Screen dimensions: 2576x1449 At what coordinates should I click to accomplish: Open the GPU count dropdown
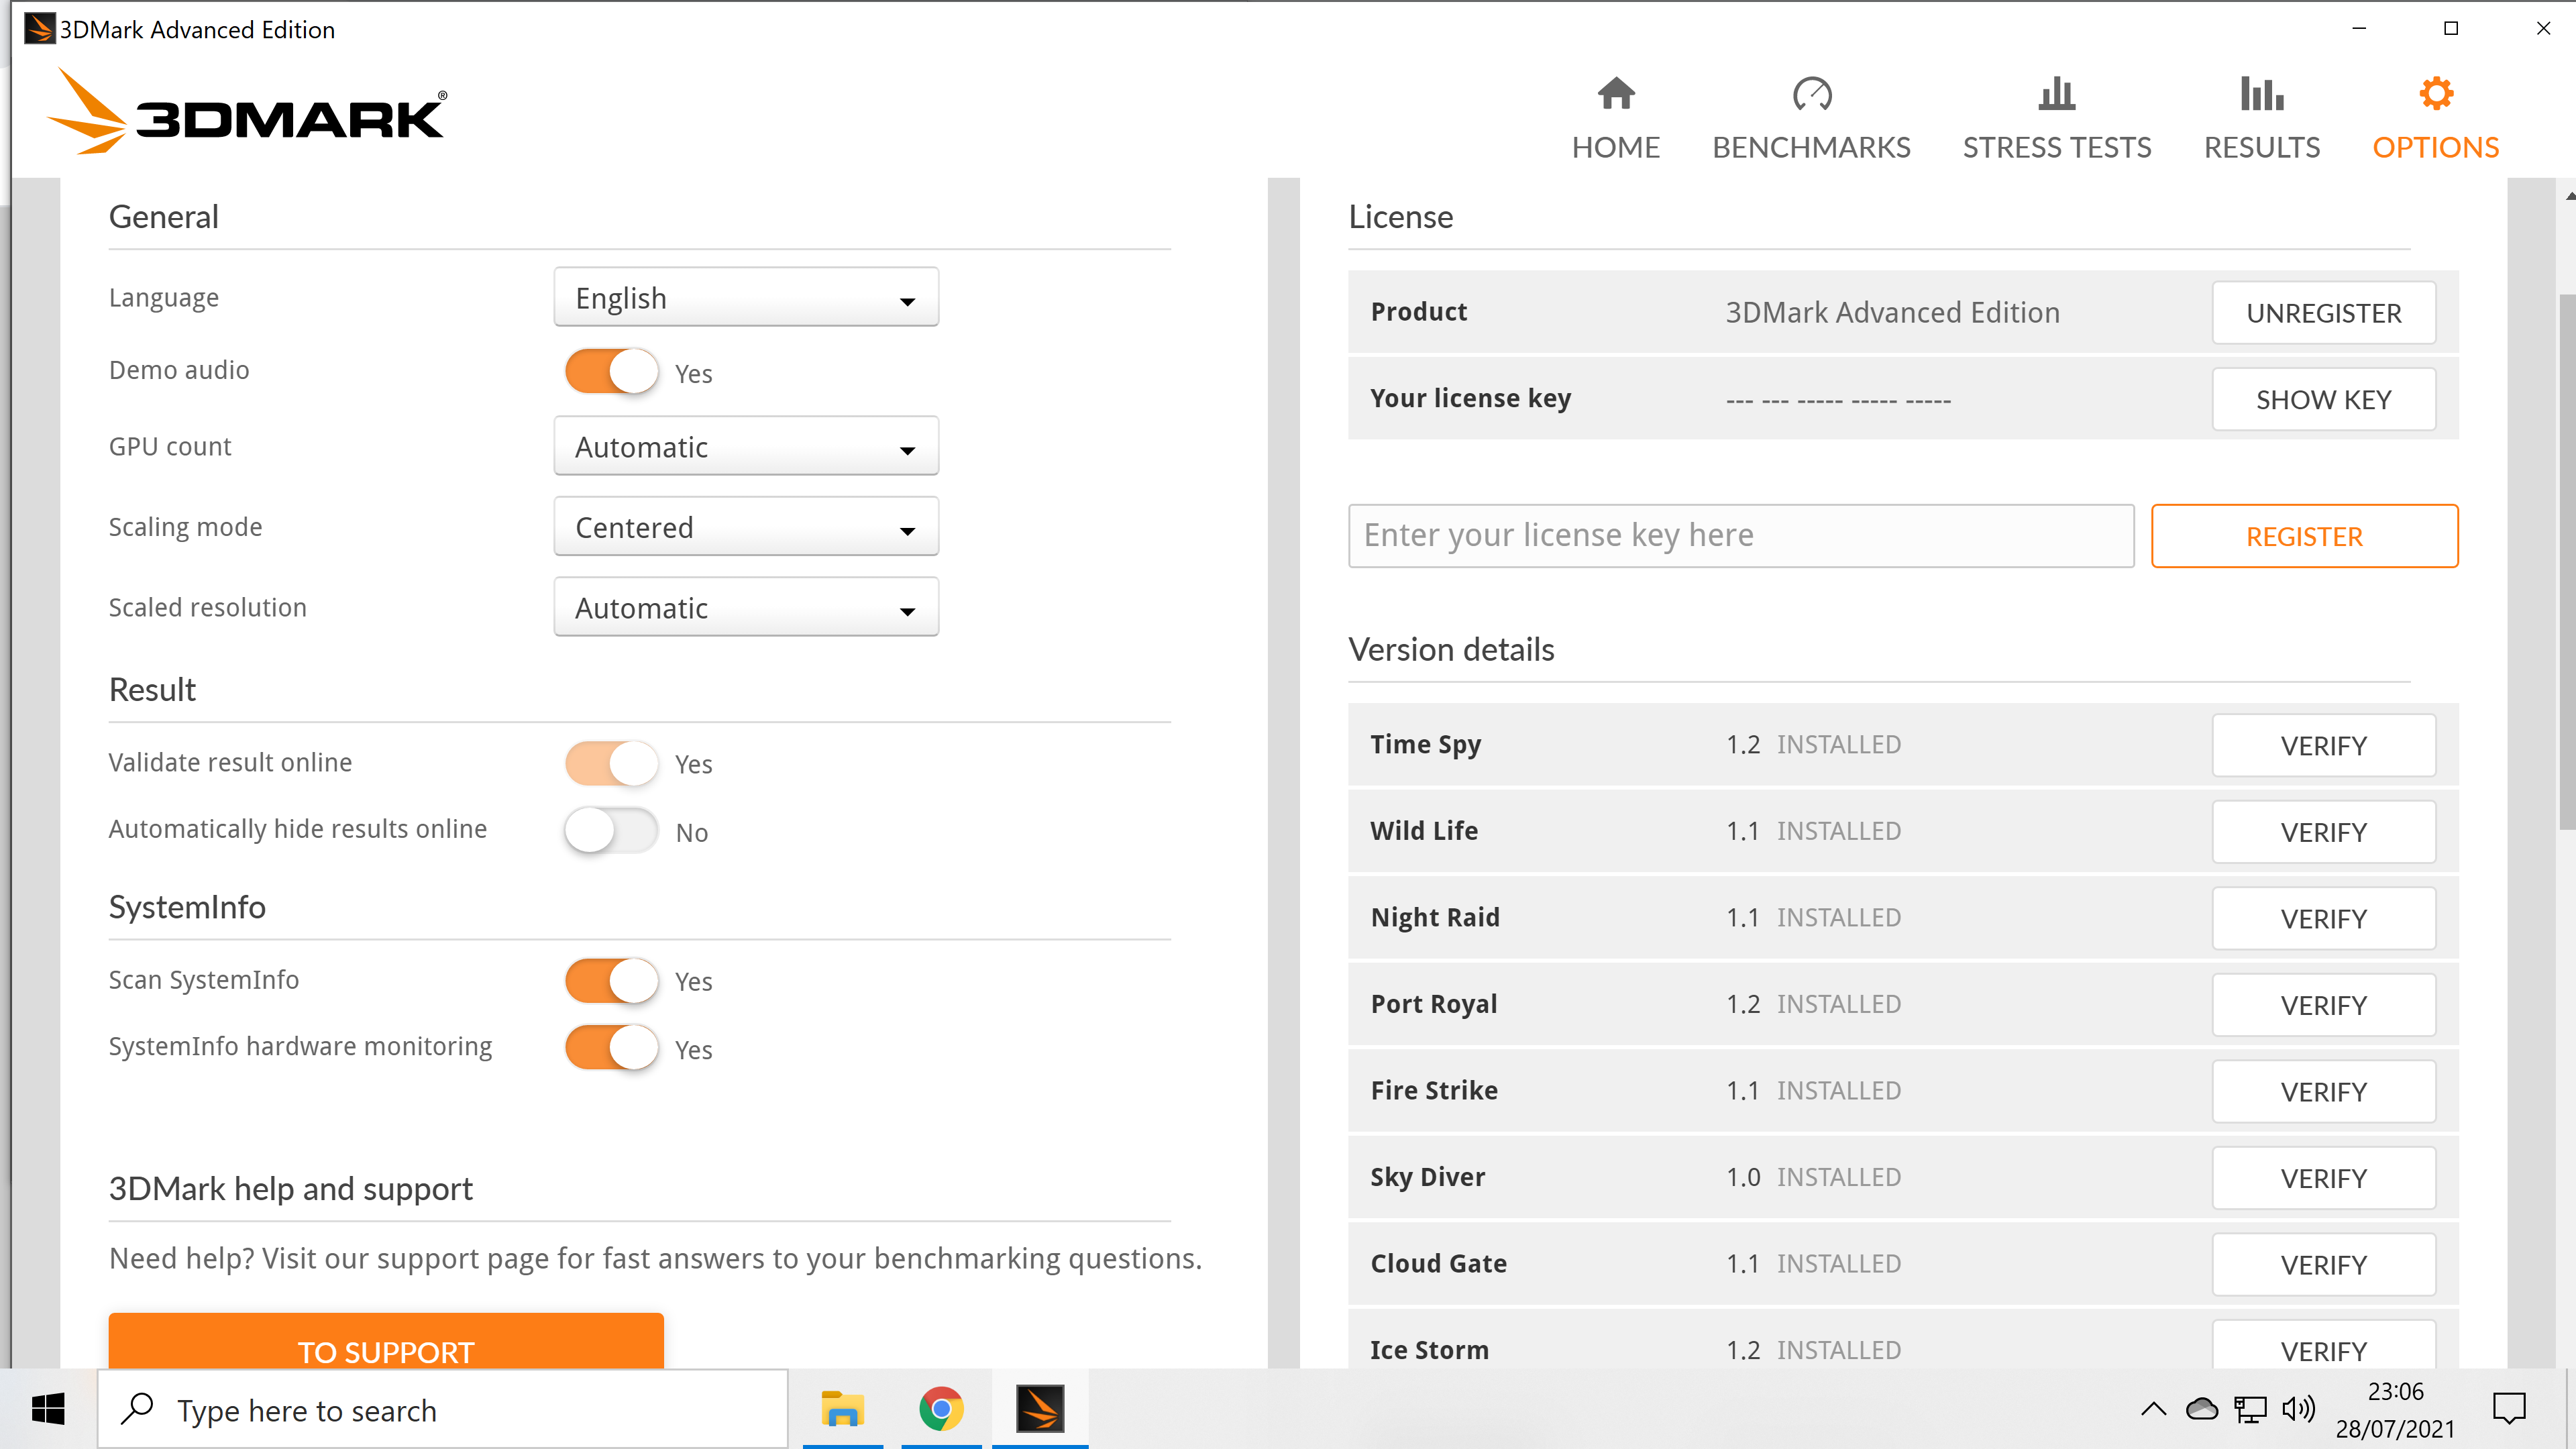point(746,447)
